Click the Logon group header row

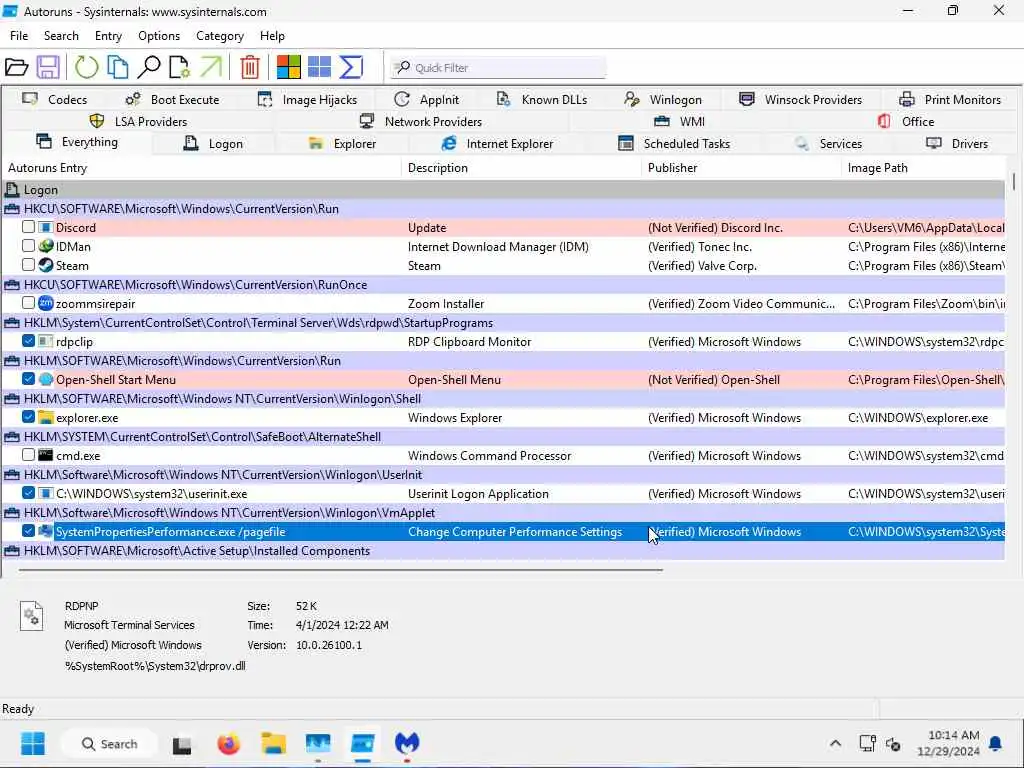pos(503,190)
